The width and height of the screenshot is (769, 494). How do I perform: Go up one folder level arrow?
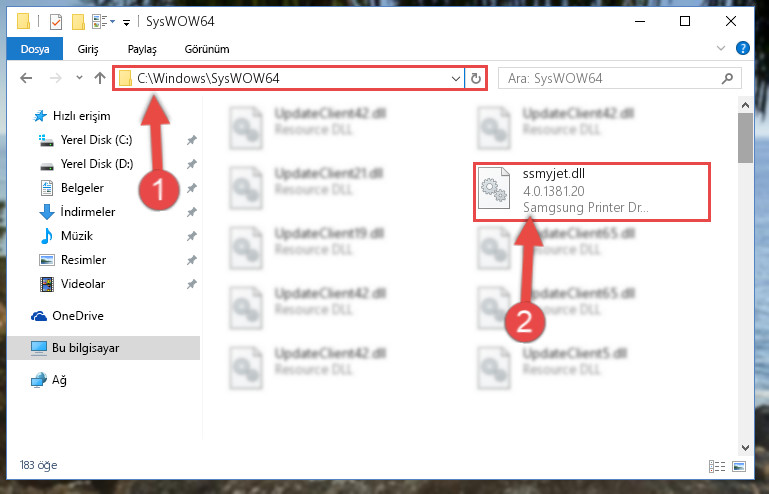click(100, 78)
